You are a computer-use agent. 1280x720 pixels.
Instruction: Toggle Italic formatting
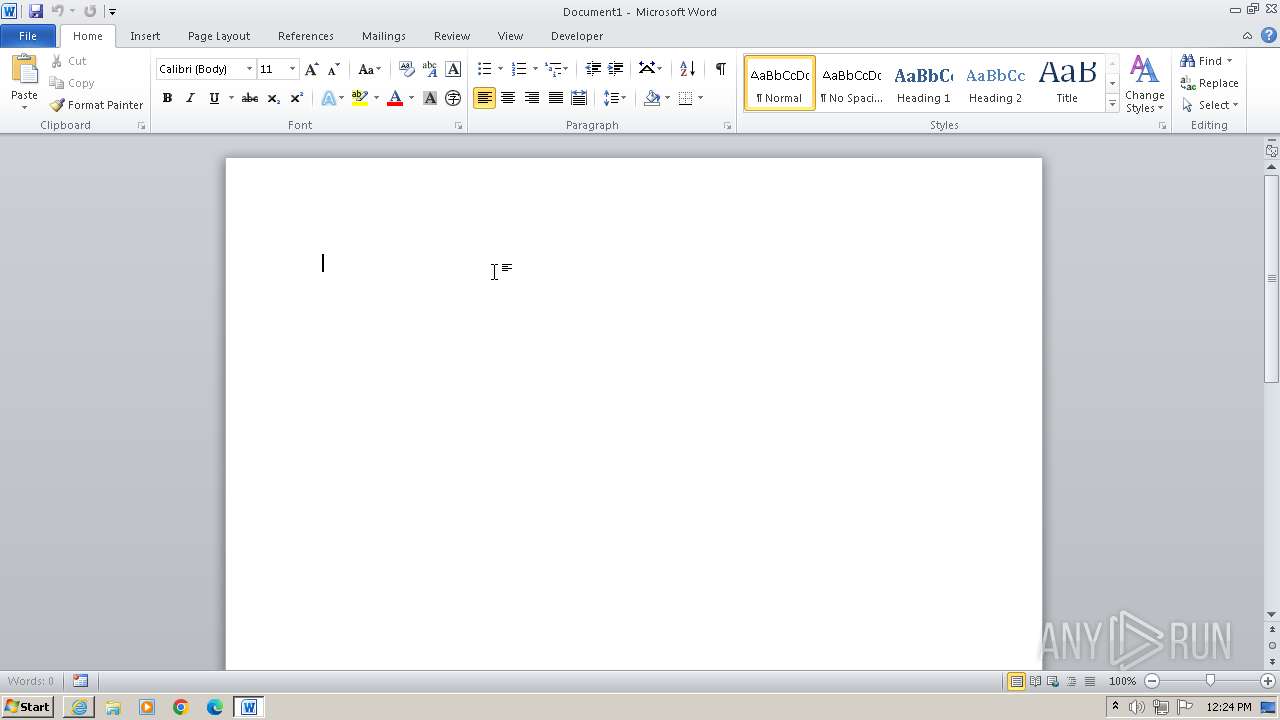190,98
